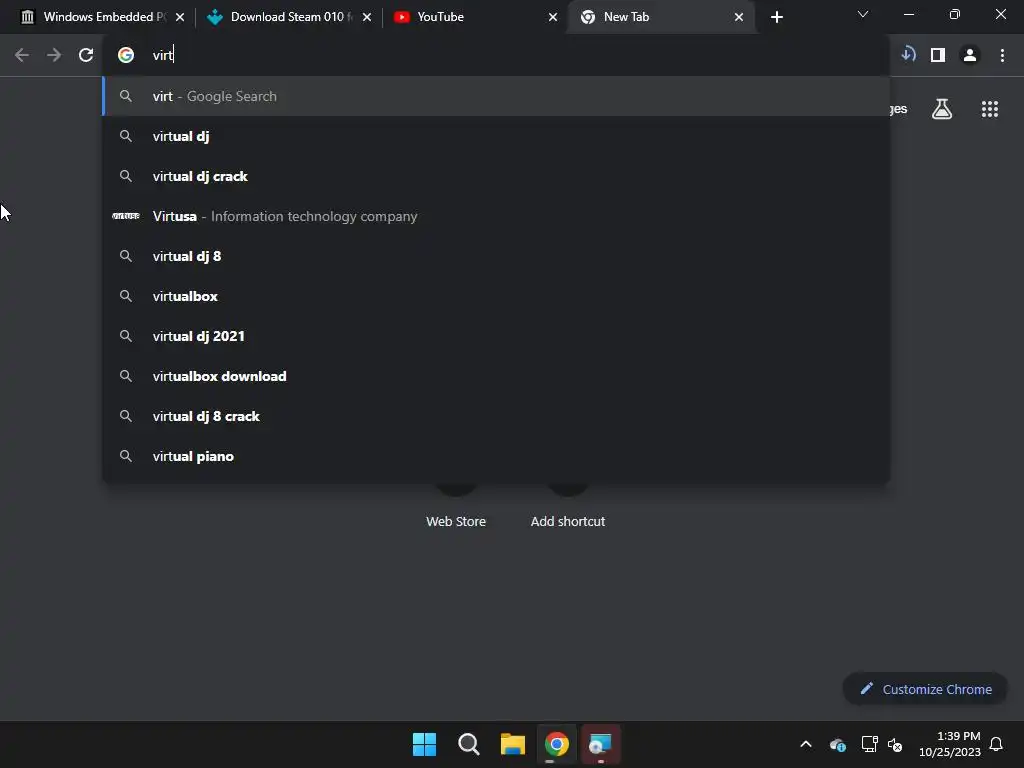Select the New Tab tab
Image resolution: width=1024 pixels, height=768 pixels.
(660, 17)
